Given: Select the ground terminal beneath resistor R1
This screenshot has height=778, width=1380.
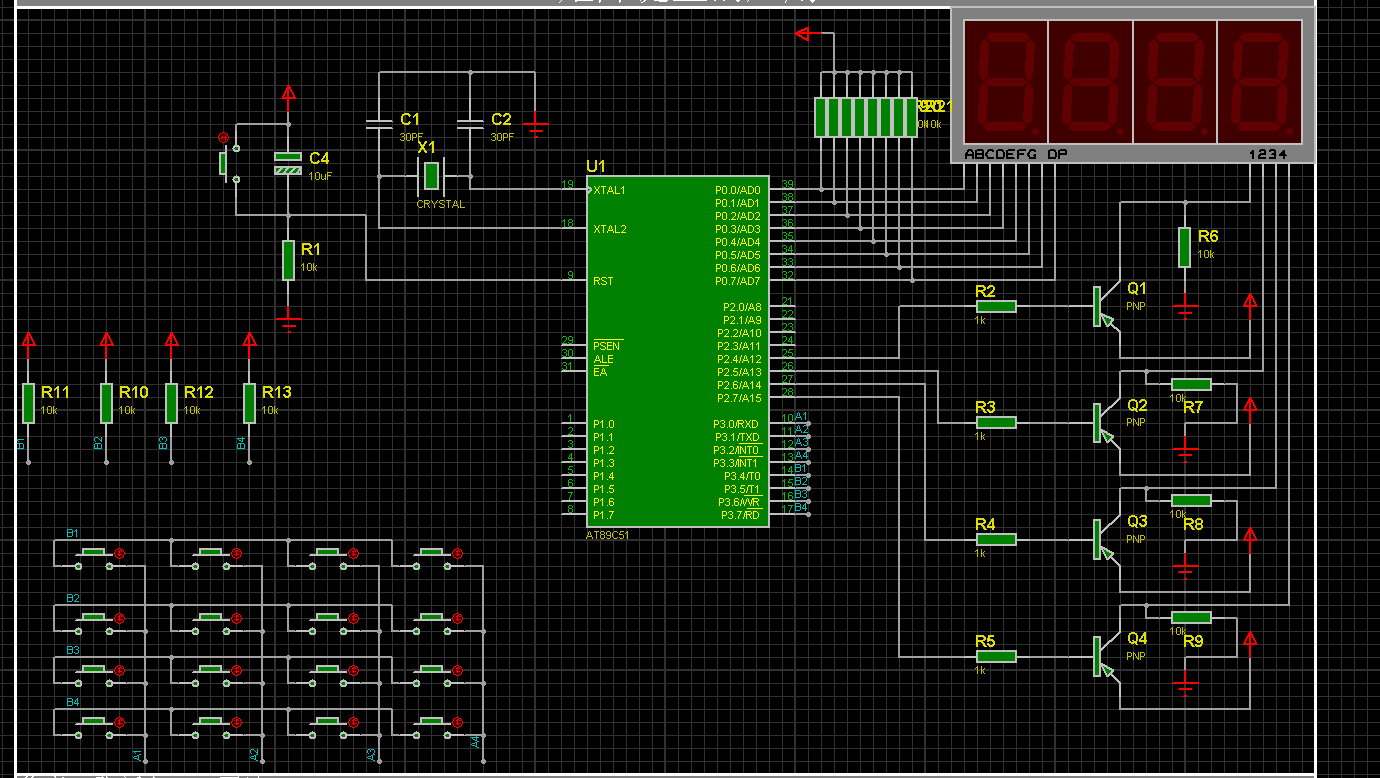Looking at the screenshot, I should pyautogui.click(x=288, y=321).
